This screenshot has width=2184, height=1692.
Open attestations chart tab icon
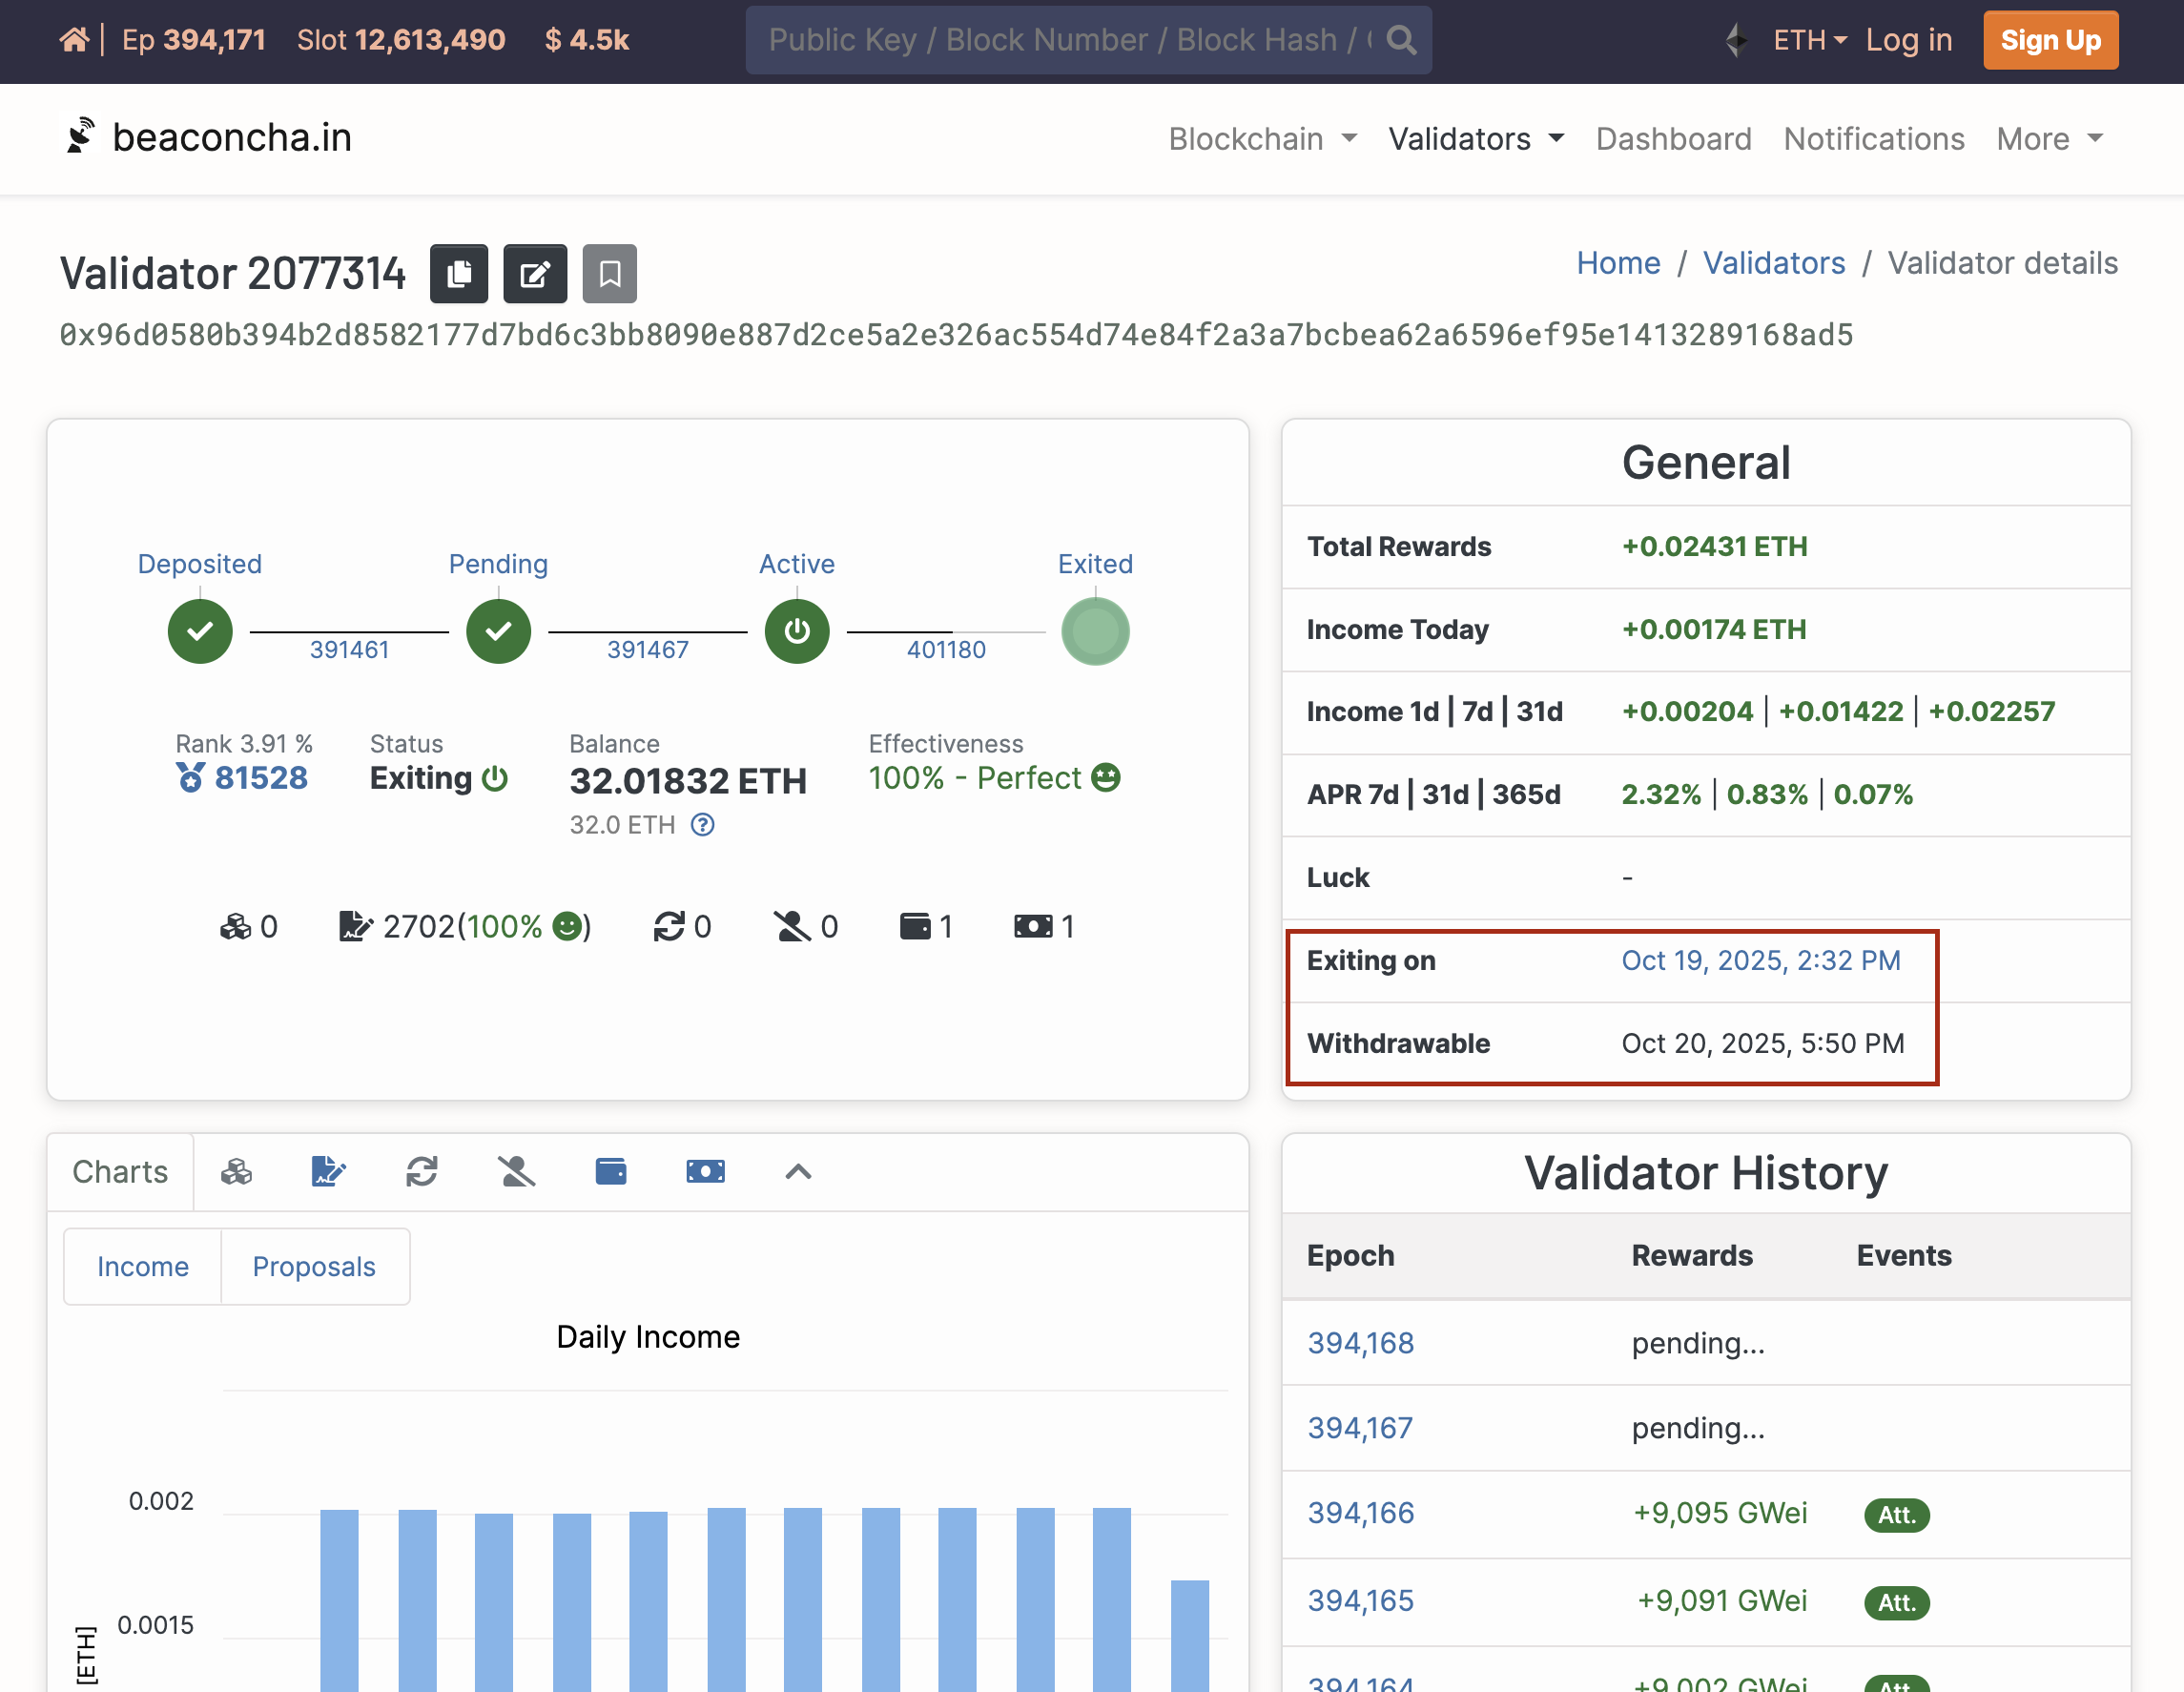coord(328,1171)
